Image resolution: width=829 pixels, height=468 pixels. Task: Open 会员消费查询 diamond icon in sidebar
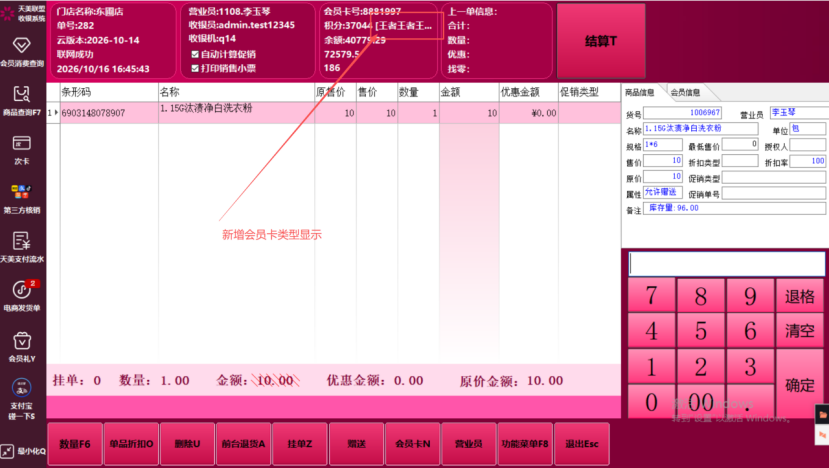22,45
